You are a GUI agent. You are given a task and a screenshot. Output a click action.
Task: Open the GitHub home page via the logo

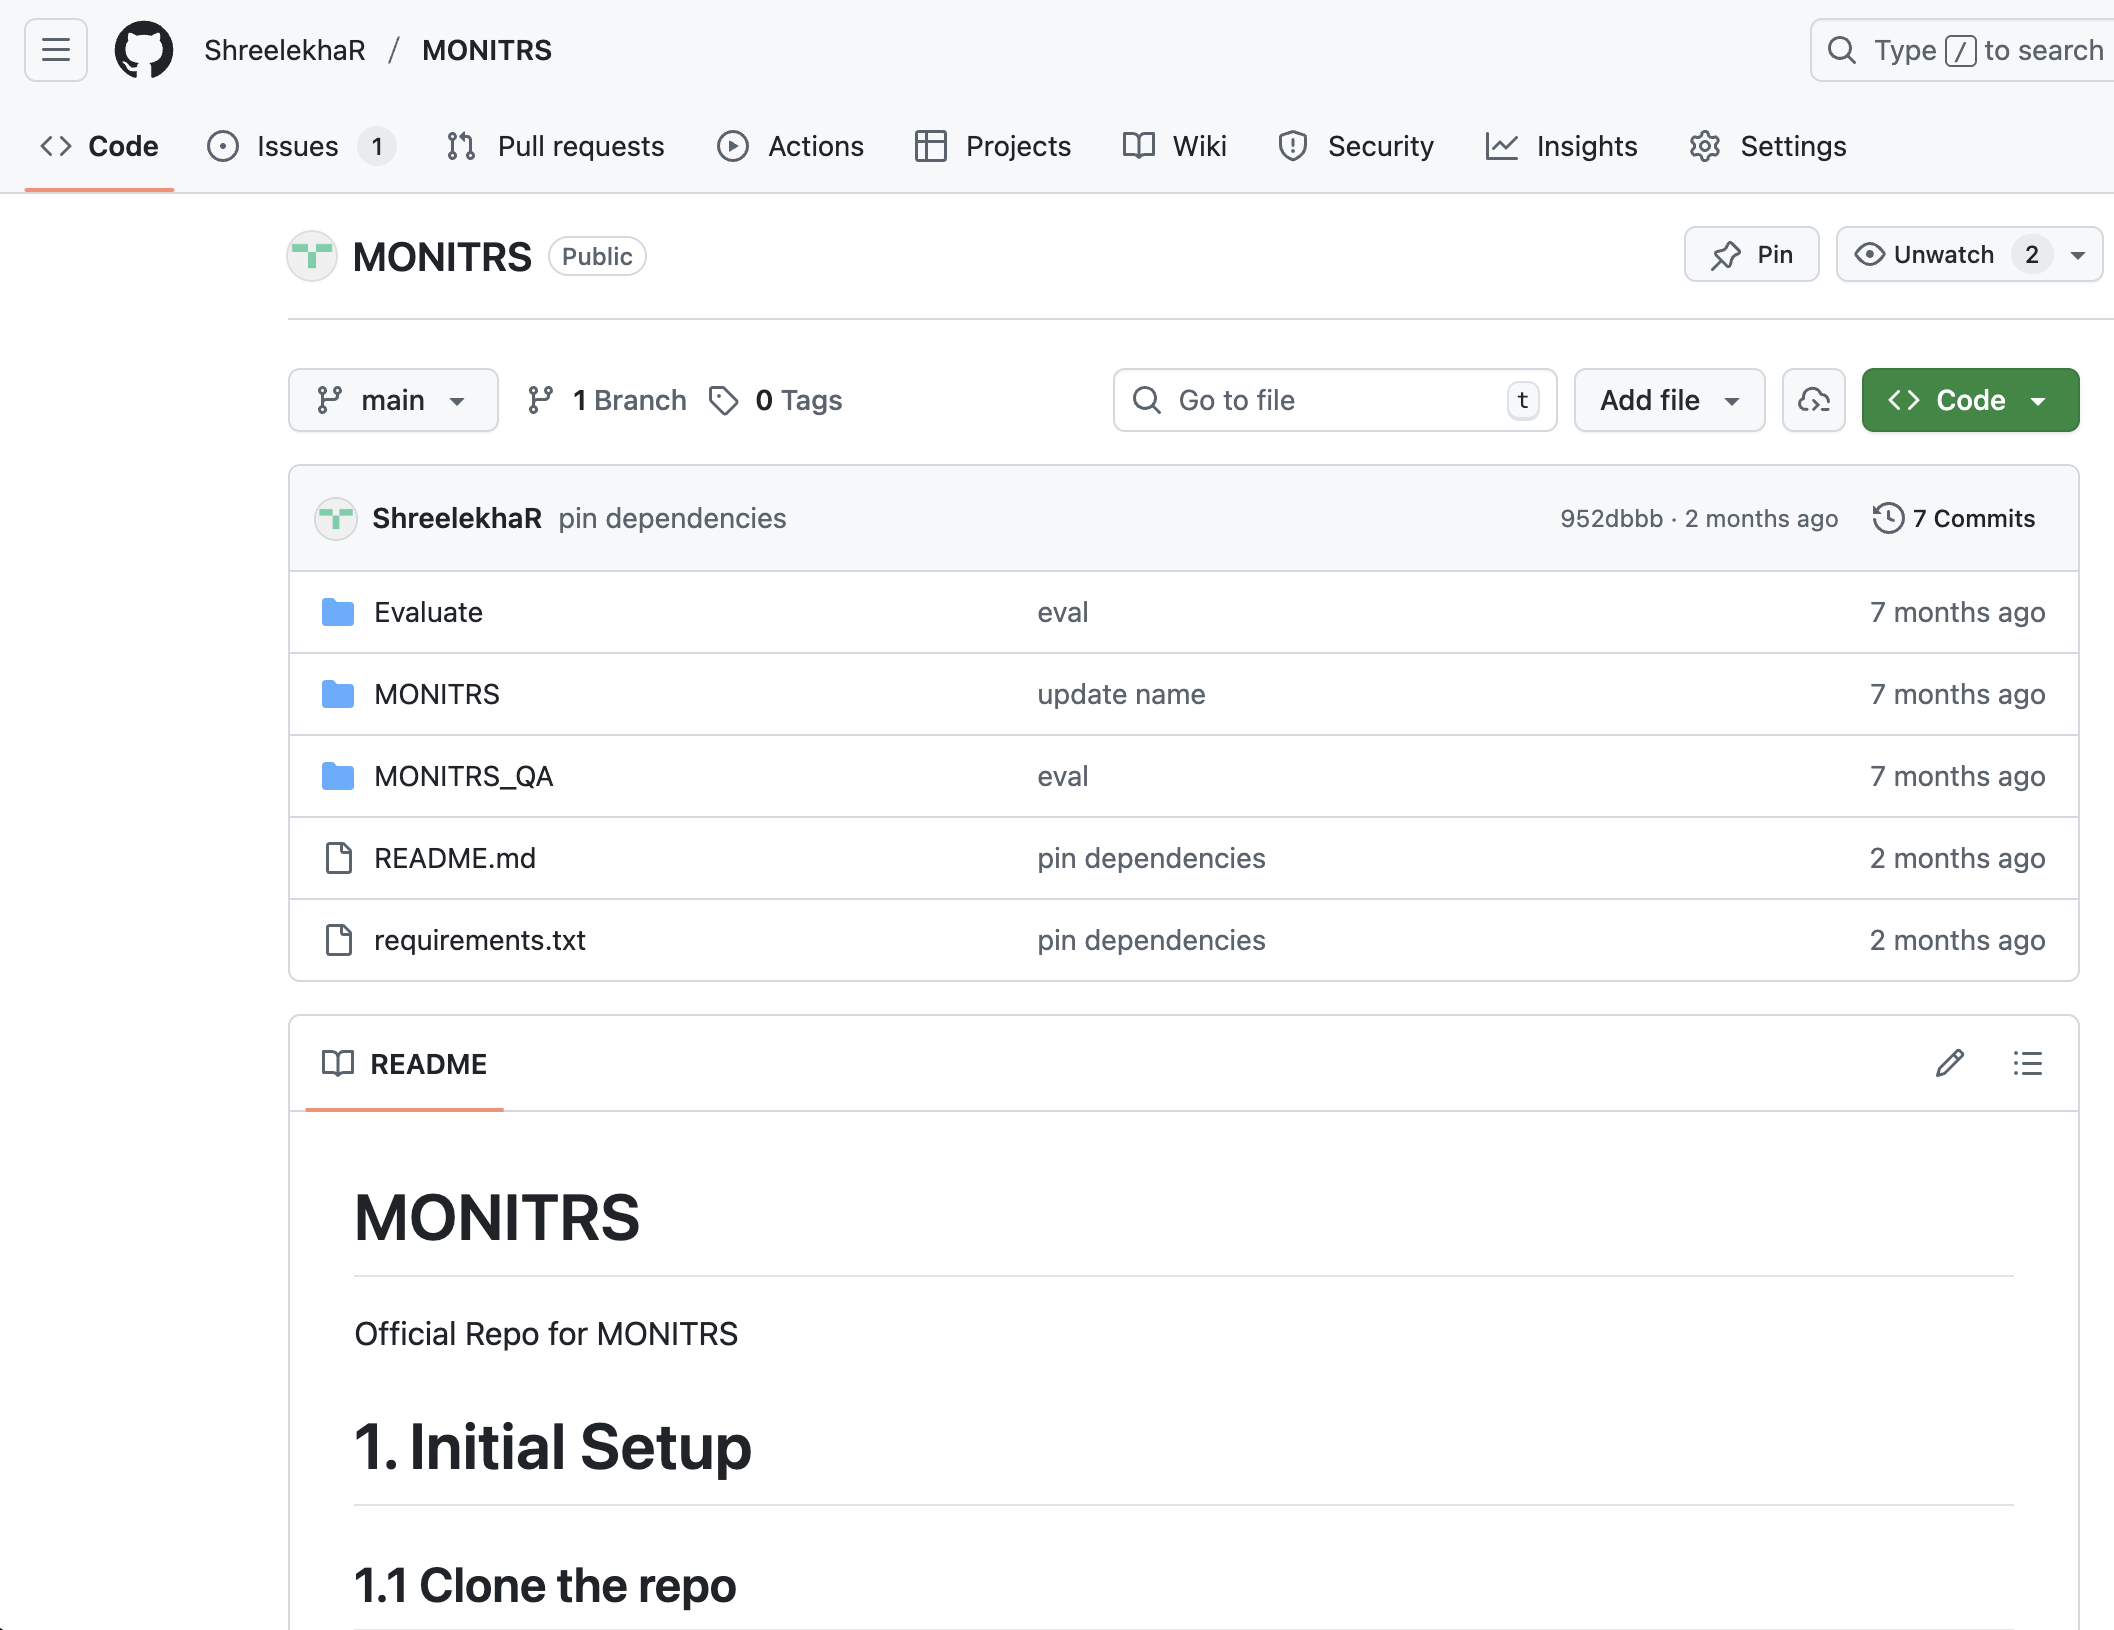pos(144,50)
